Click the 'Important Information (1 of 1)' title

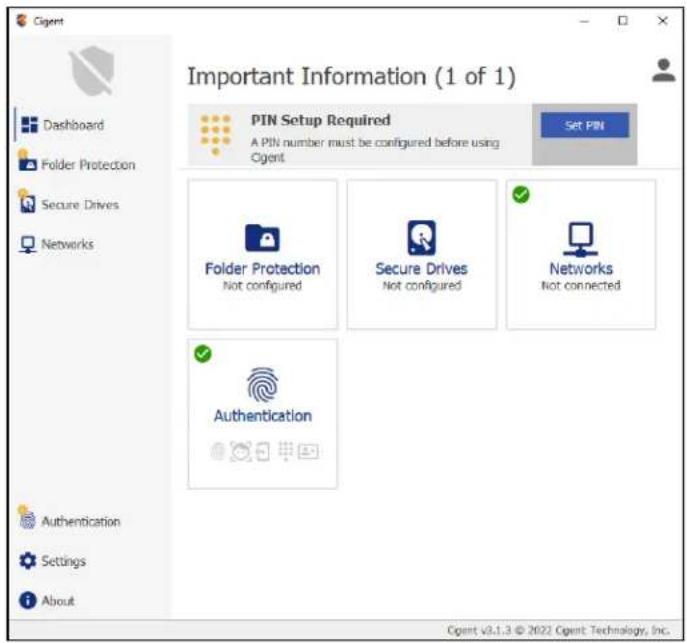[351, 76]
